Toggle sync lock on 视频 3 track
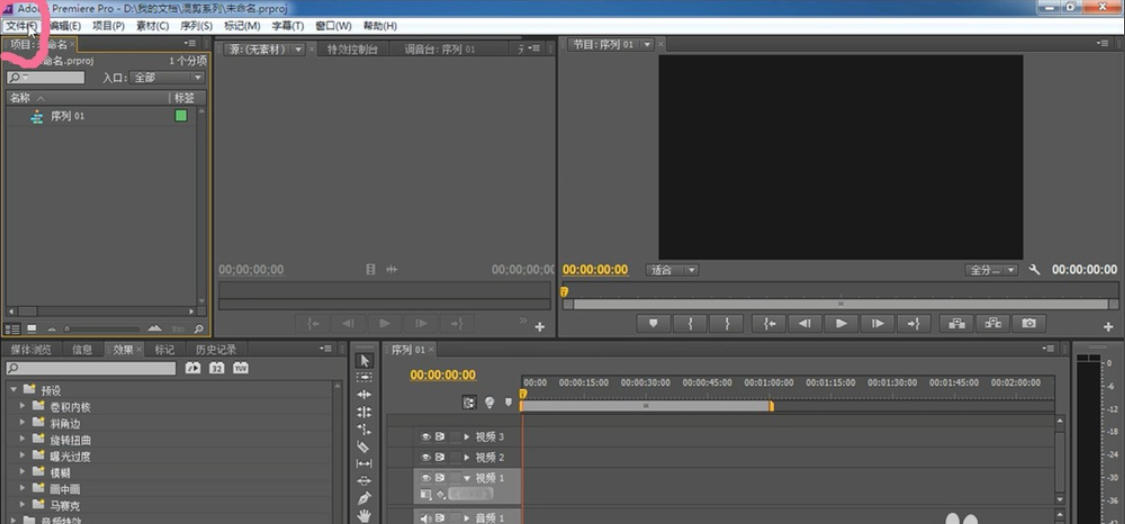The height and width of the screenshot is (524, 1125). (x=440, y=436)
